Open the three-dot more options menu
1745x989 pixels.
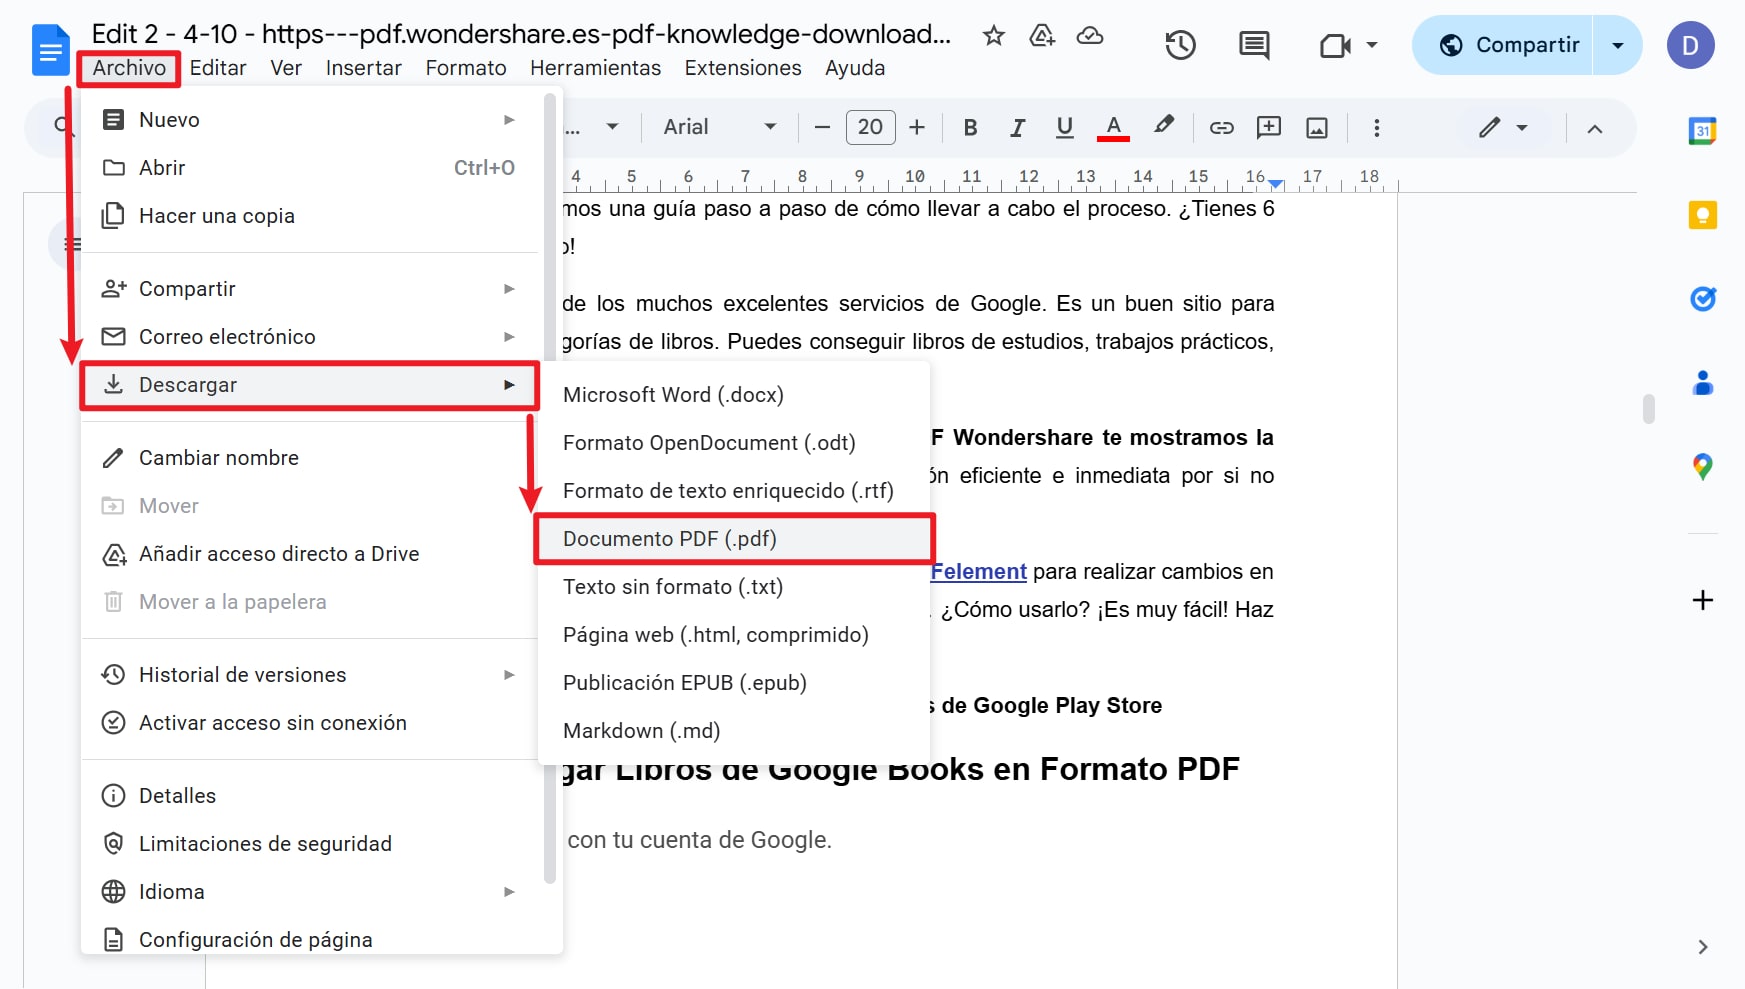point(1377,127)
